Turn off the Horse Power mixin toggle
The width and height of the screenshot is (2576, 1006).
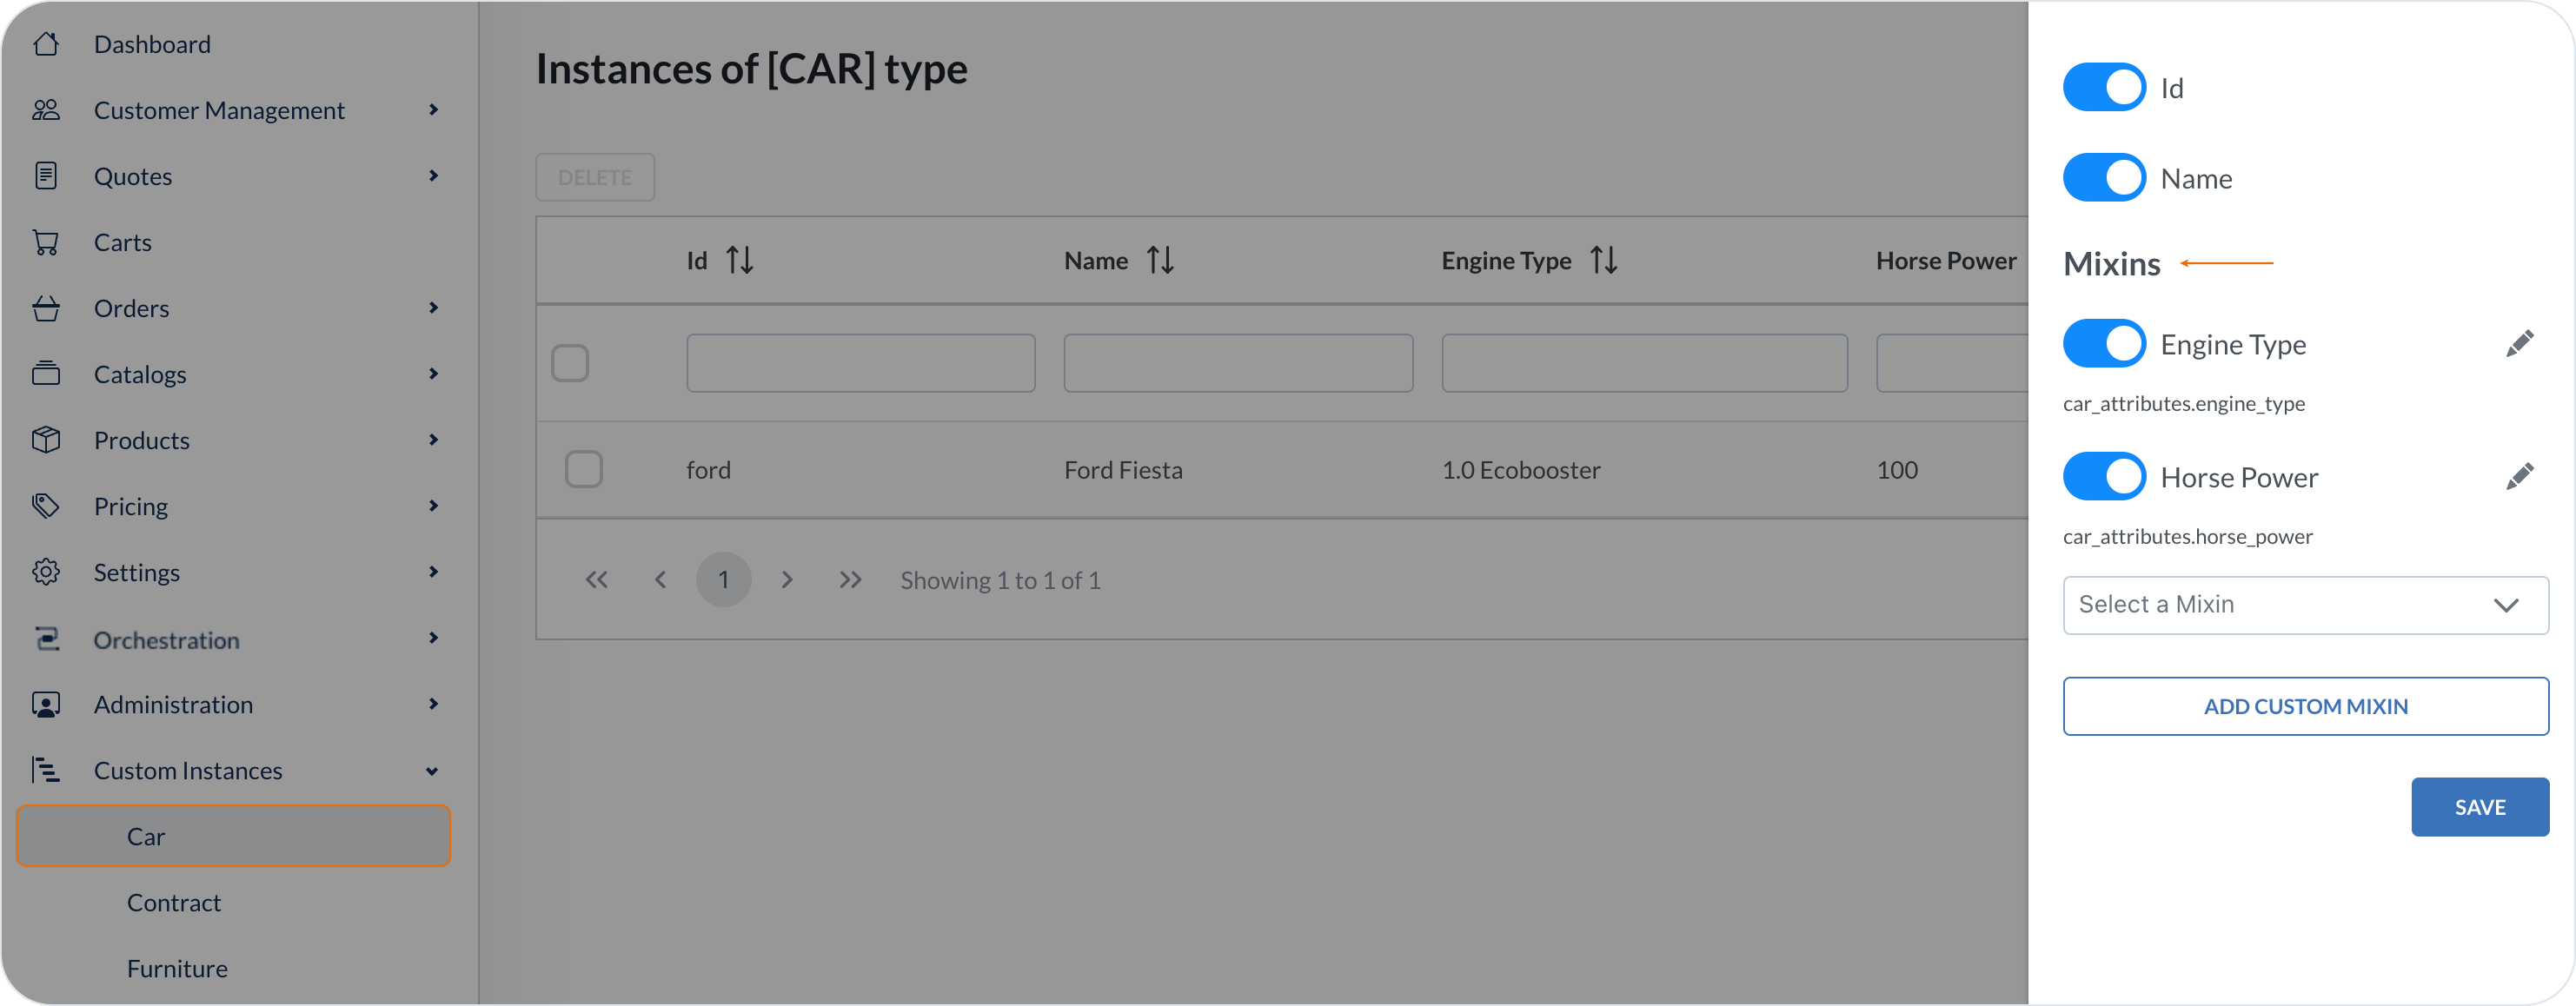(2104, 477)
